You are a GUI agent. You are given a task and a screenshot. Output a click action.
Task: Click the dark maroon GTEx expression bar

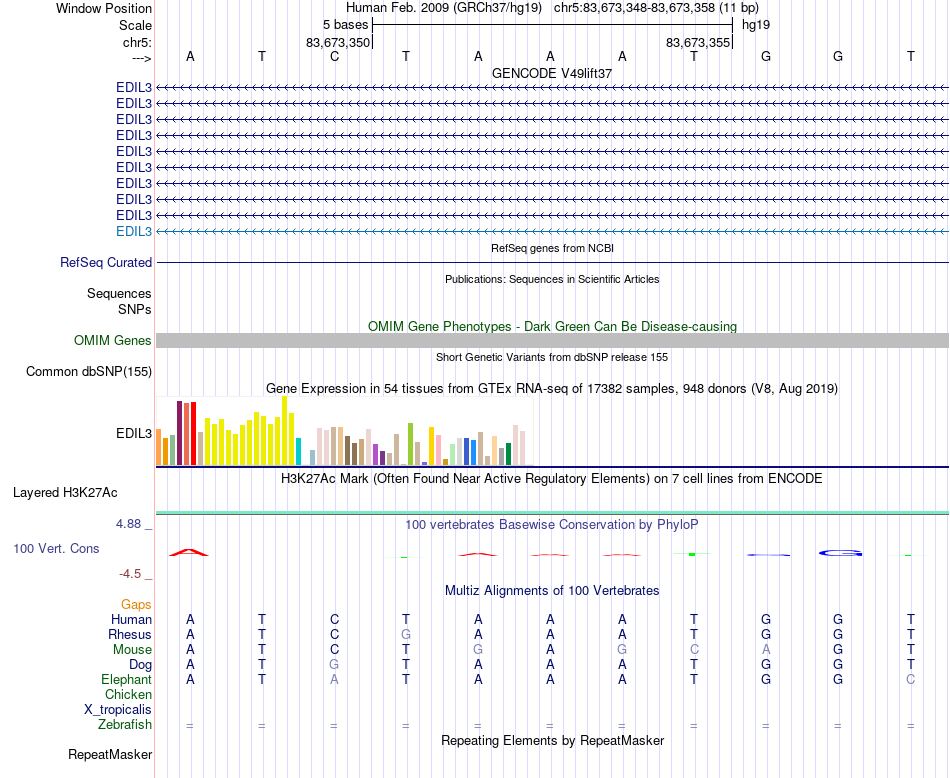click(x=180, y=433)
